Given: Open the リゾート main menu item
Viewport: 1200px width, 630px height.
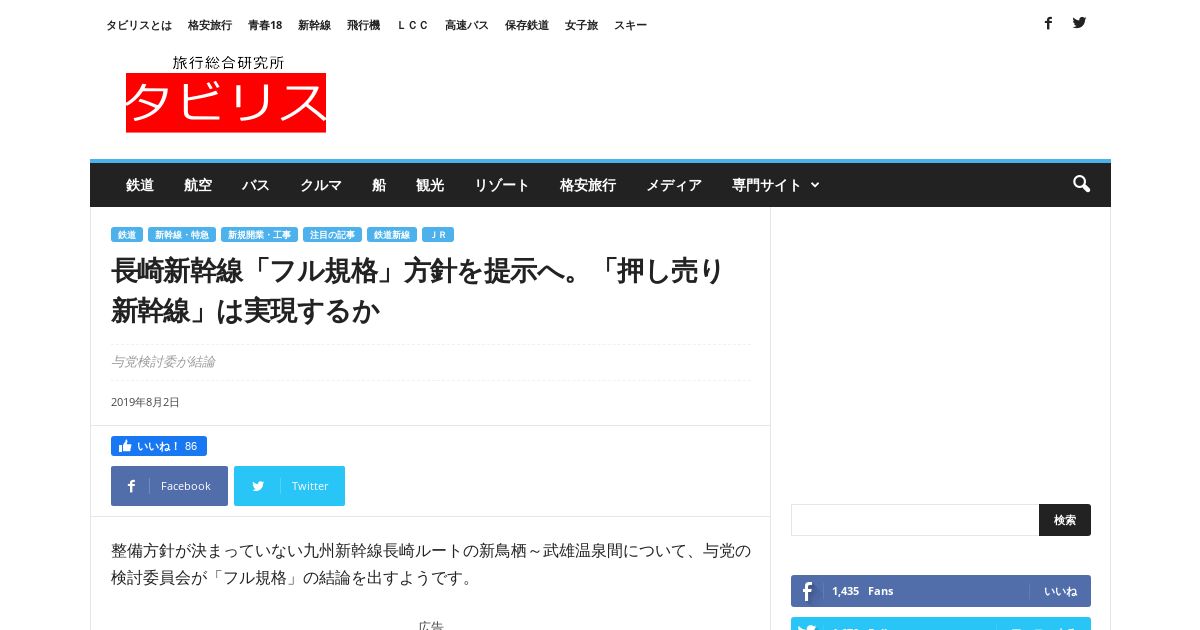Looking at the screenshot, I should (502, 185).
